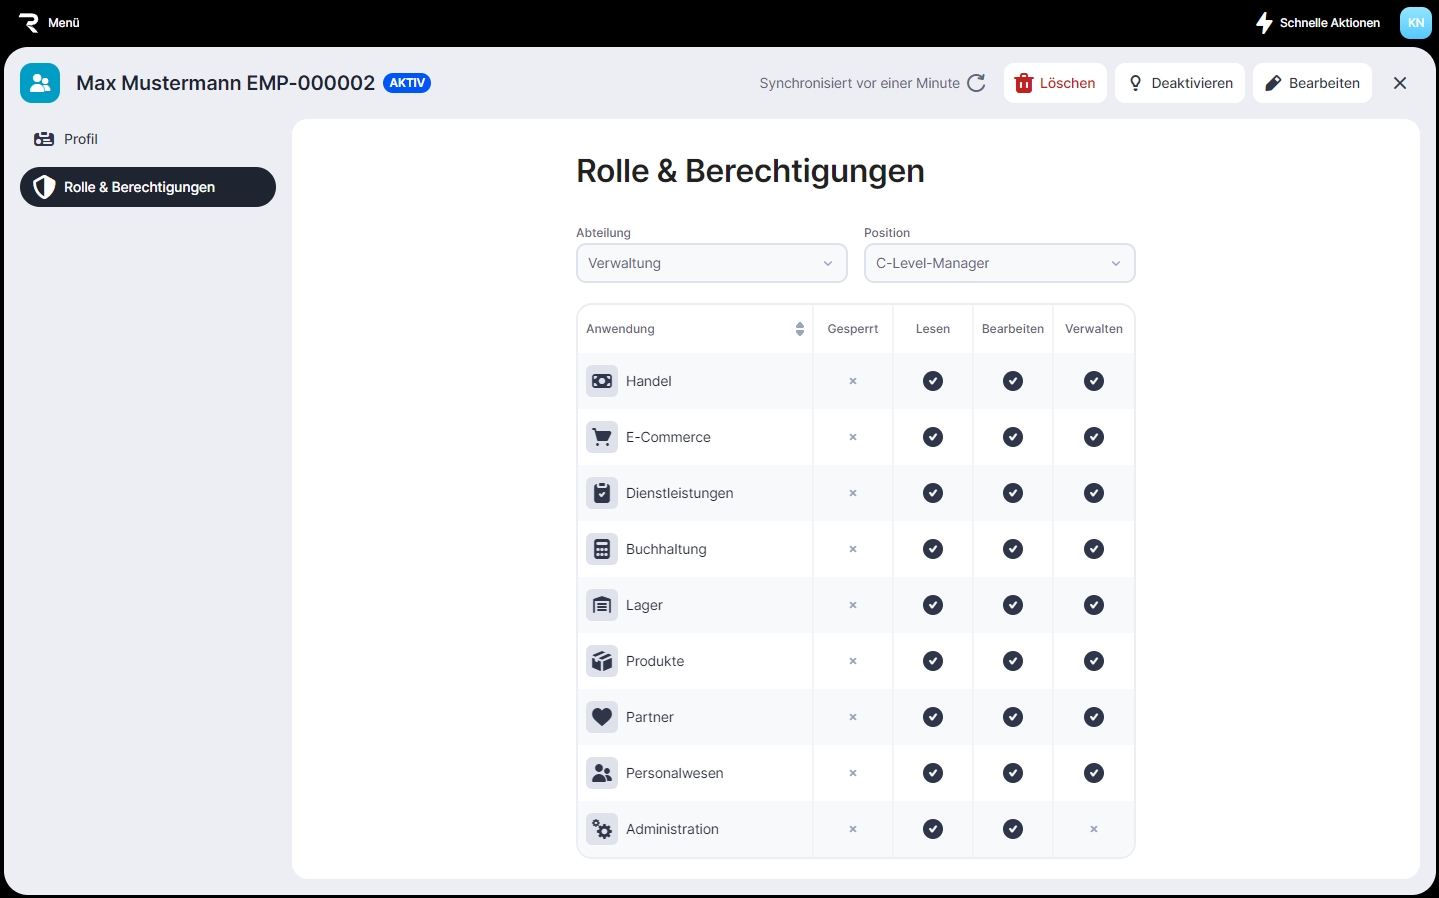
Task: Click the sync refresh icon
Action: (977, 83)
